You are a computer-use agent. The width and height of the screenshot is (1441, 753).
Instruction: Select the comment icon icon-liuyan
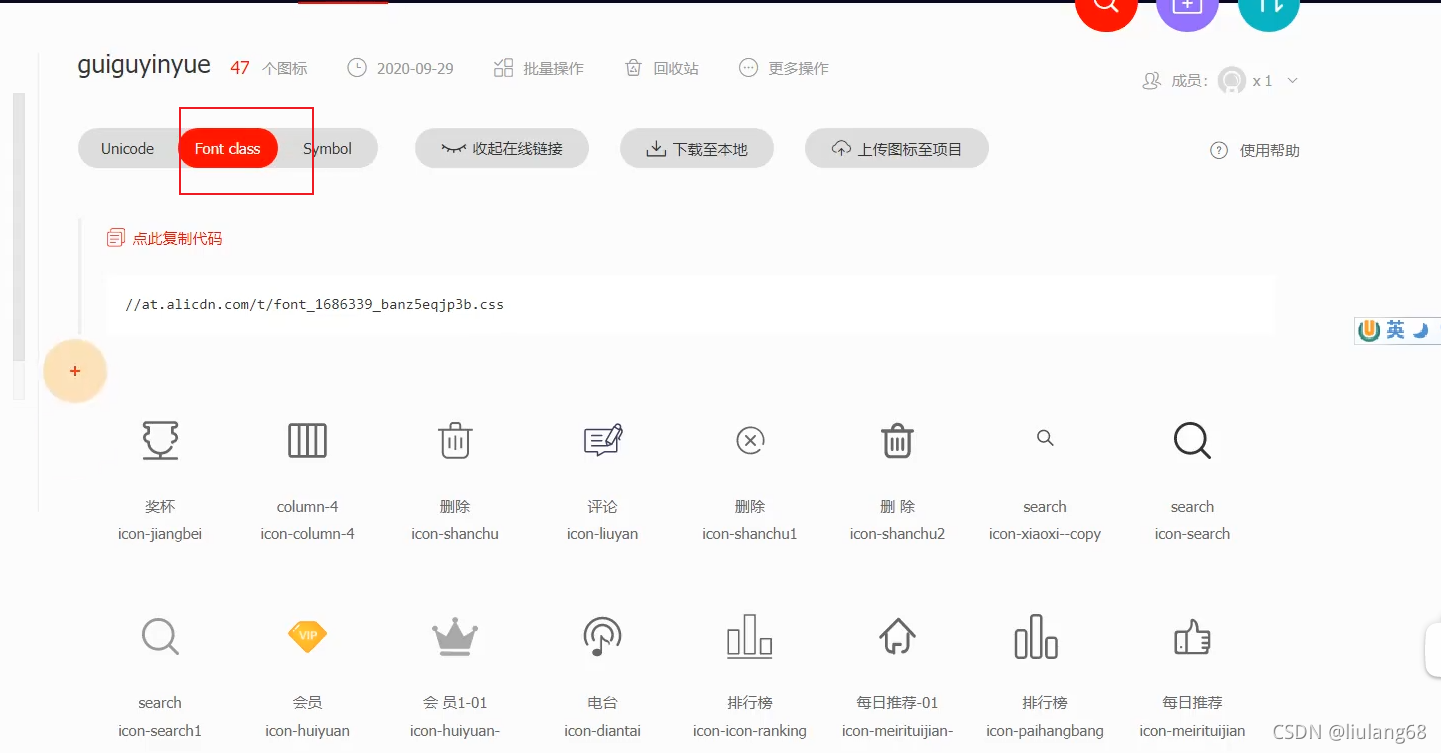[x=603, y=440]
